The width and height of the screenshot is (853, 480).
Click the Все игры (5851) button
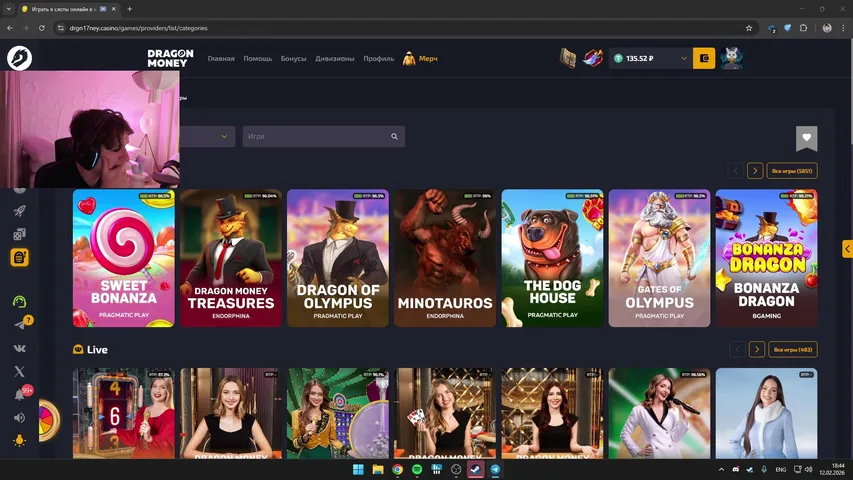click(793, 171)
